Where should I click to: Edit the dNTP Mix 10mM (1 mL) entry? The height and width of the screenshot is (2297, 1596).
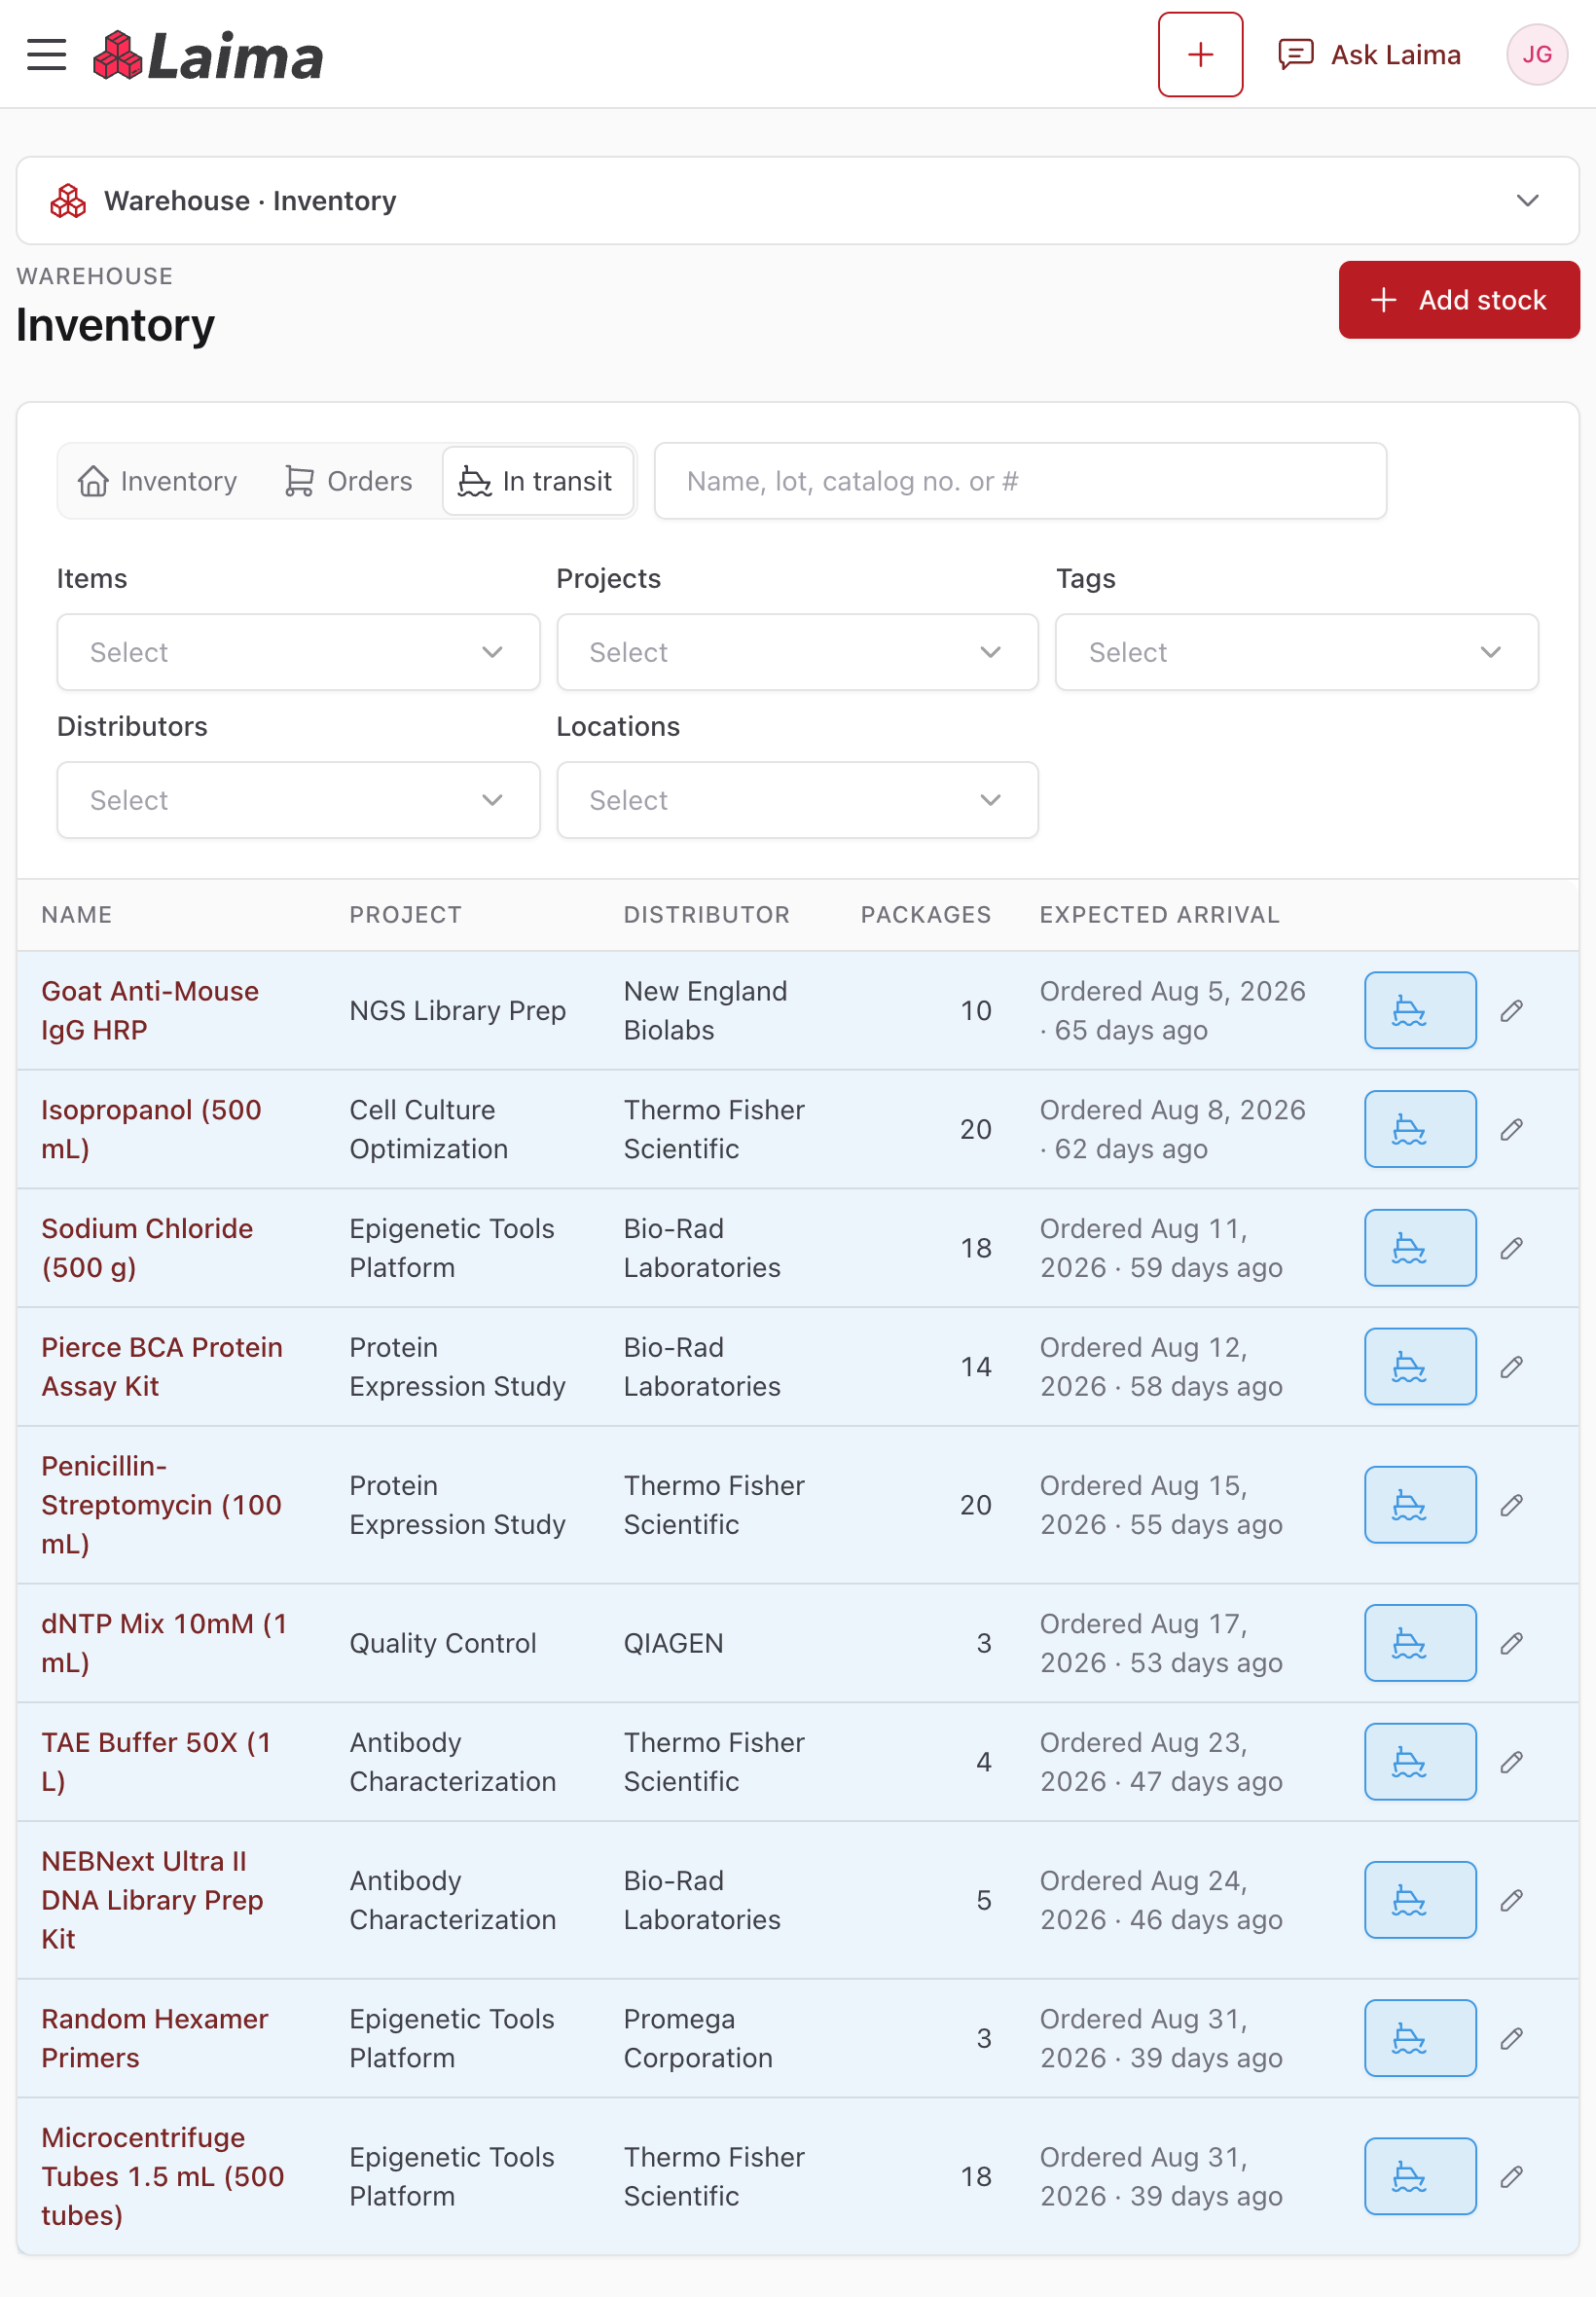1511,1643
